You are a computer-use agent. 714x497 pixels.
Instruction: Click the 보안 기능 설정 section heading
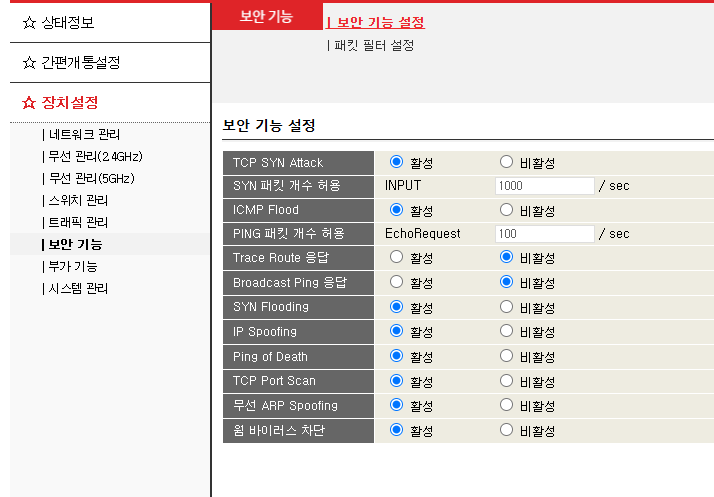pyautogui.click(x=269, y=125)
